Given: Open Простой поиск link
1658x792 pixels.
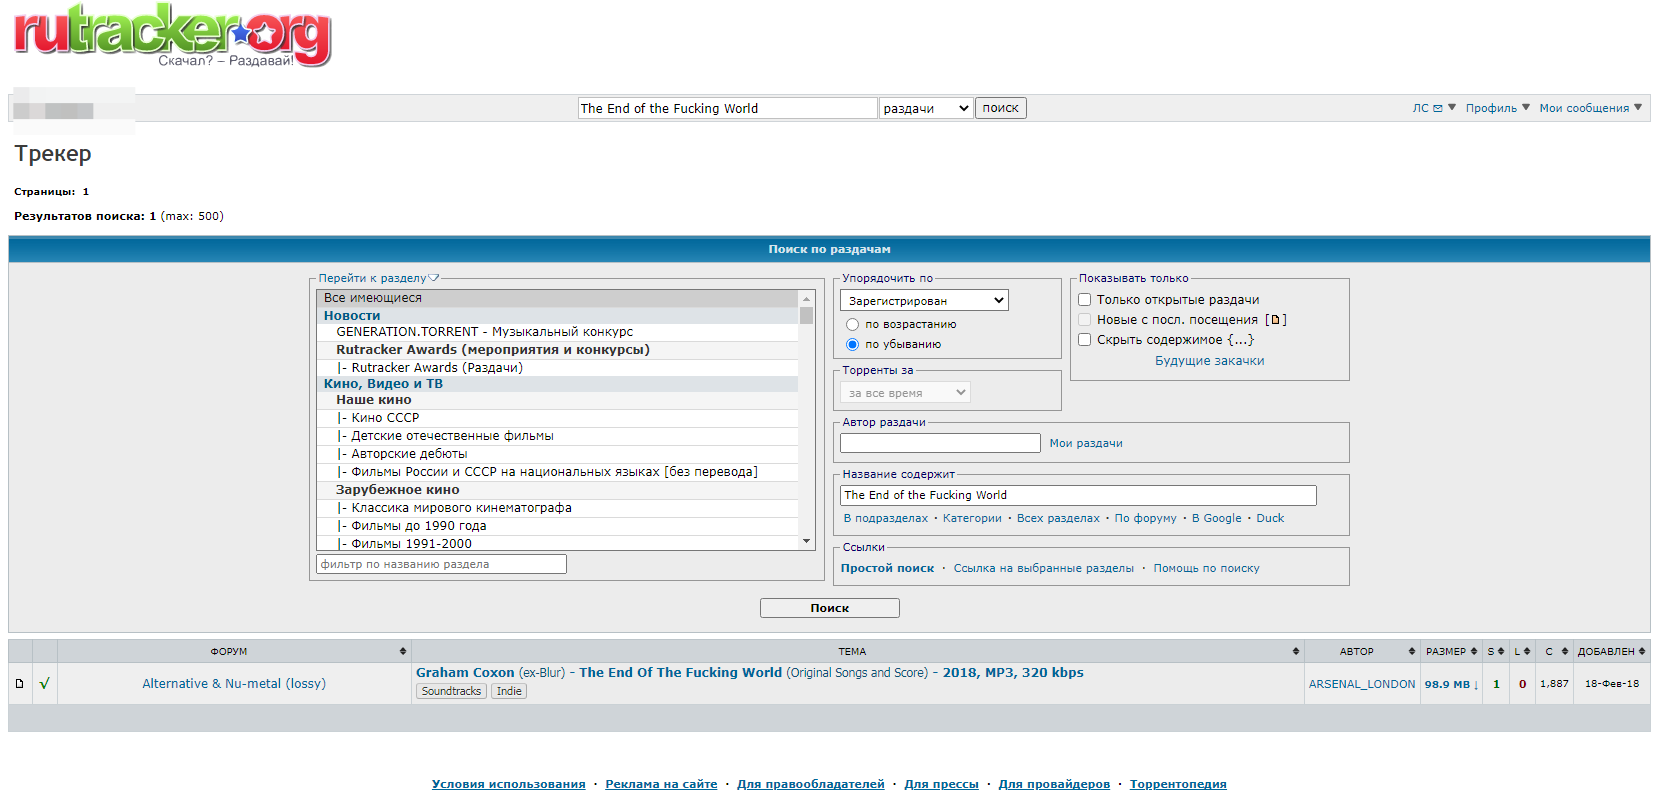Looking at the screenshot, I should [x=887, y=568].
